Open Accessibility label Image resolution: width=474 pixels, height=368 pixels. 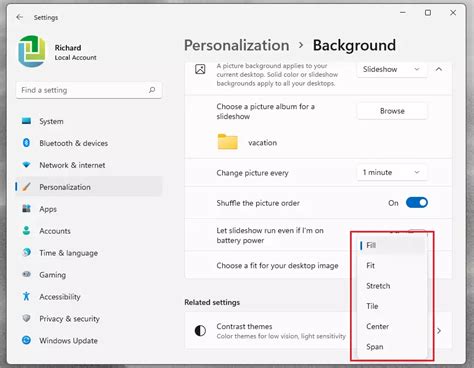(60, 297)
